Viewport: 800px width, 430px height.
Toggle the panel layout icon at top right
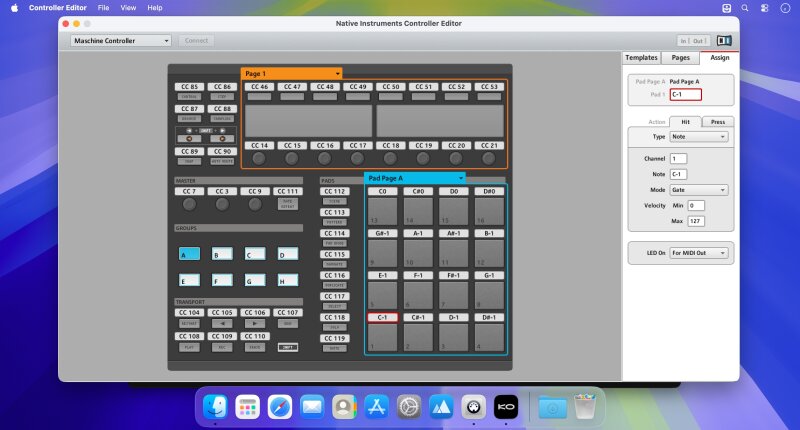[x=724, y=40]
